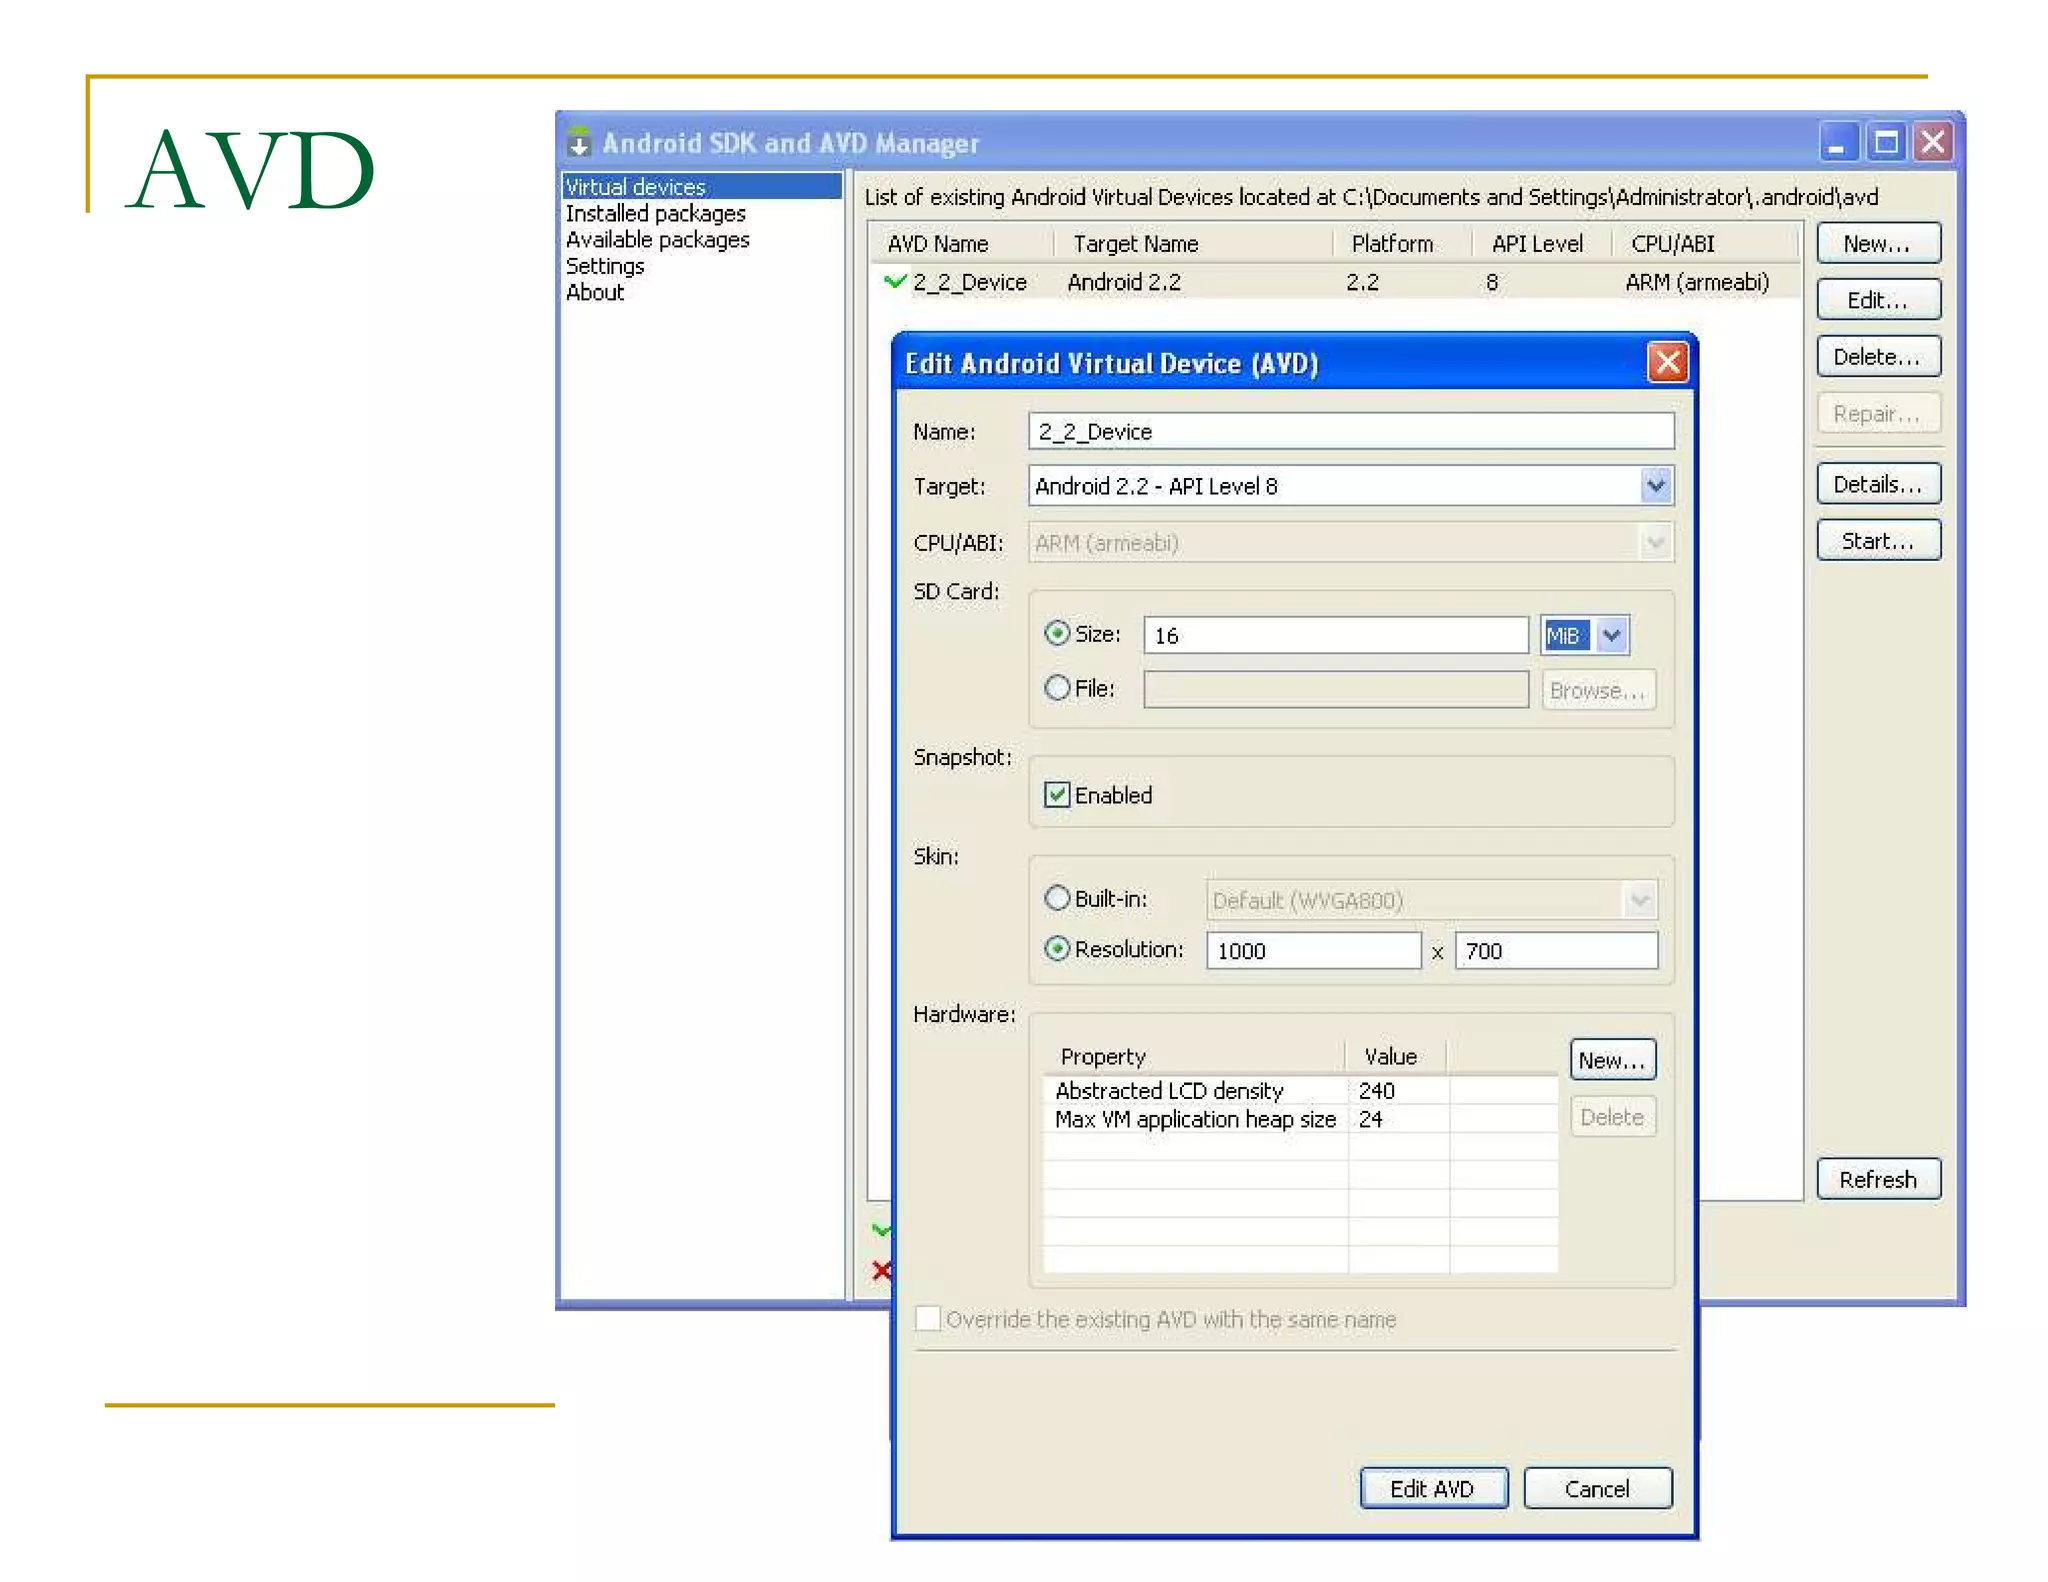Close the Android SDK and AVD Manager window
Viewport: 2048px width, 1582px height.
coord(1933,142)
